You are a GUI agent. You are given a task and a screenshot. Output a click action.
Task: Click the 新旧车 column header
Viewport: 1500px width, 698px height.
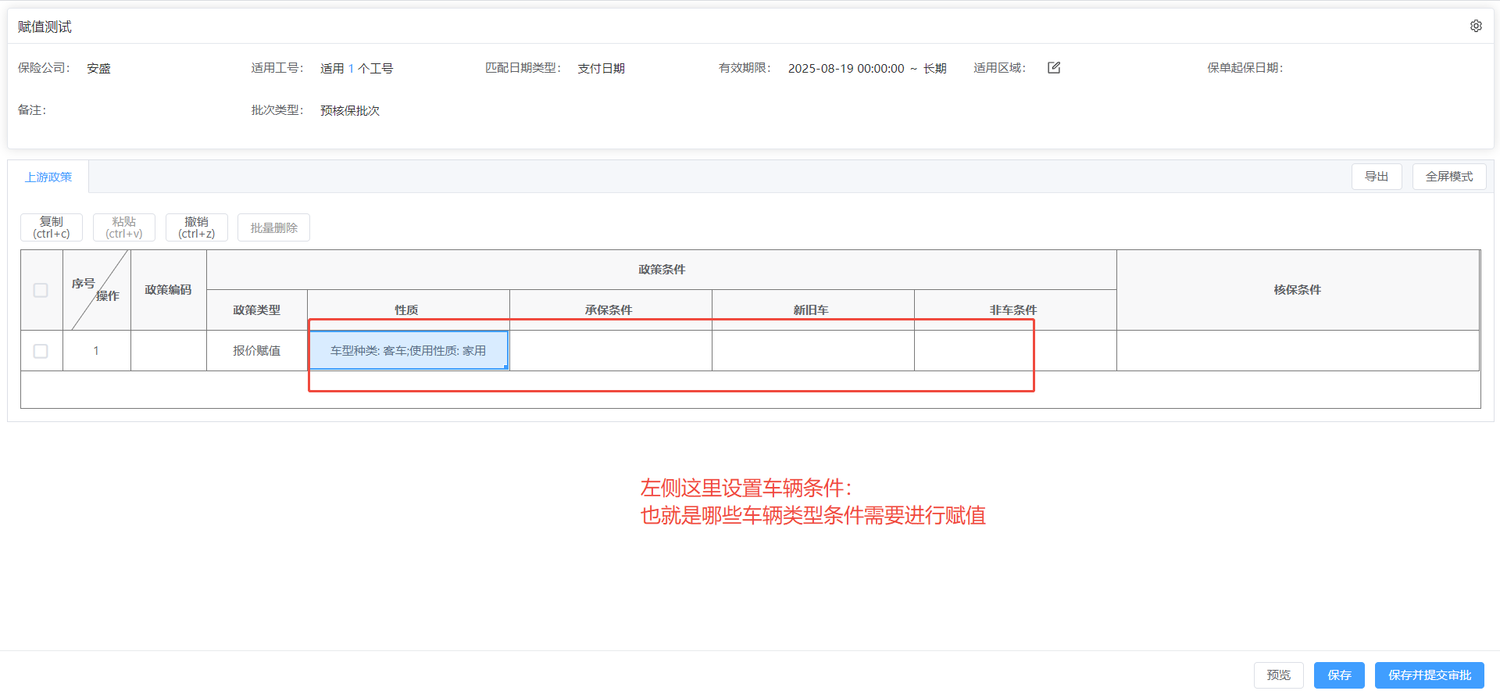[813, 310]
